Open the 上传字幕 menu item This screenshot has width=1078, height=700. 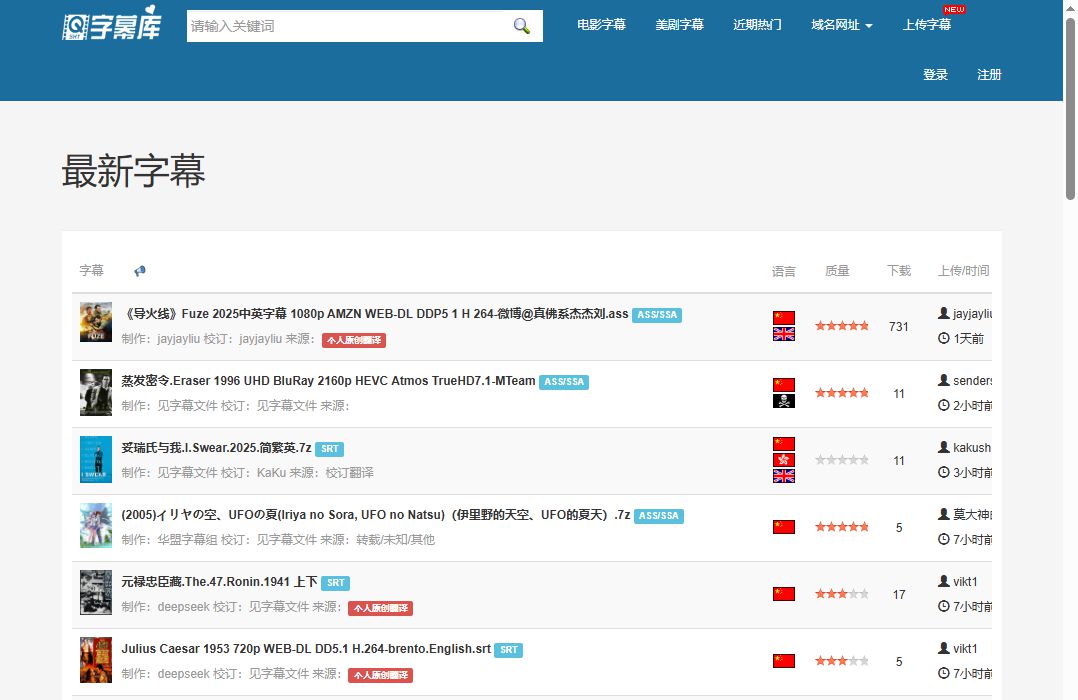point(927,25)
